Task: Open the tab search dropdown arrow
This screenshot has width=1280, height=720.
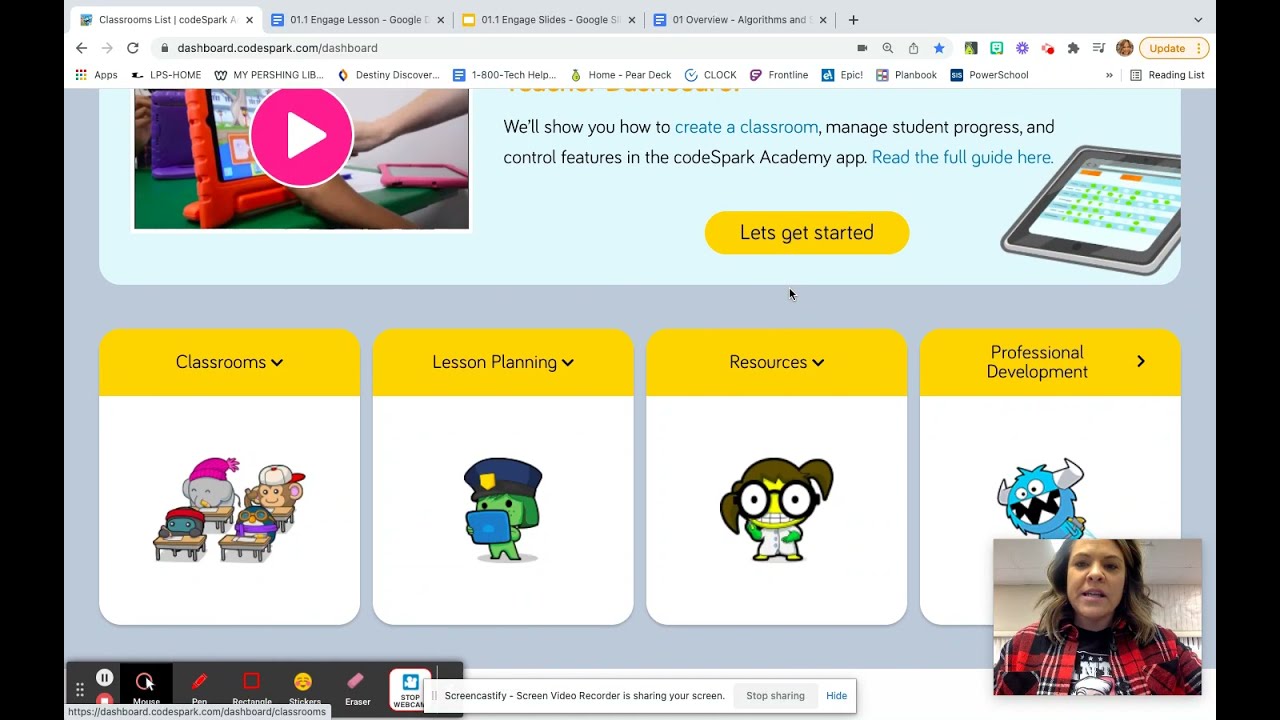Action: pos(1198,20)
